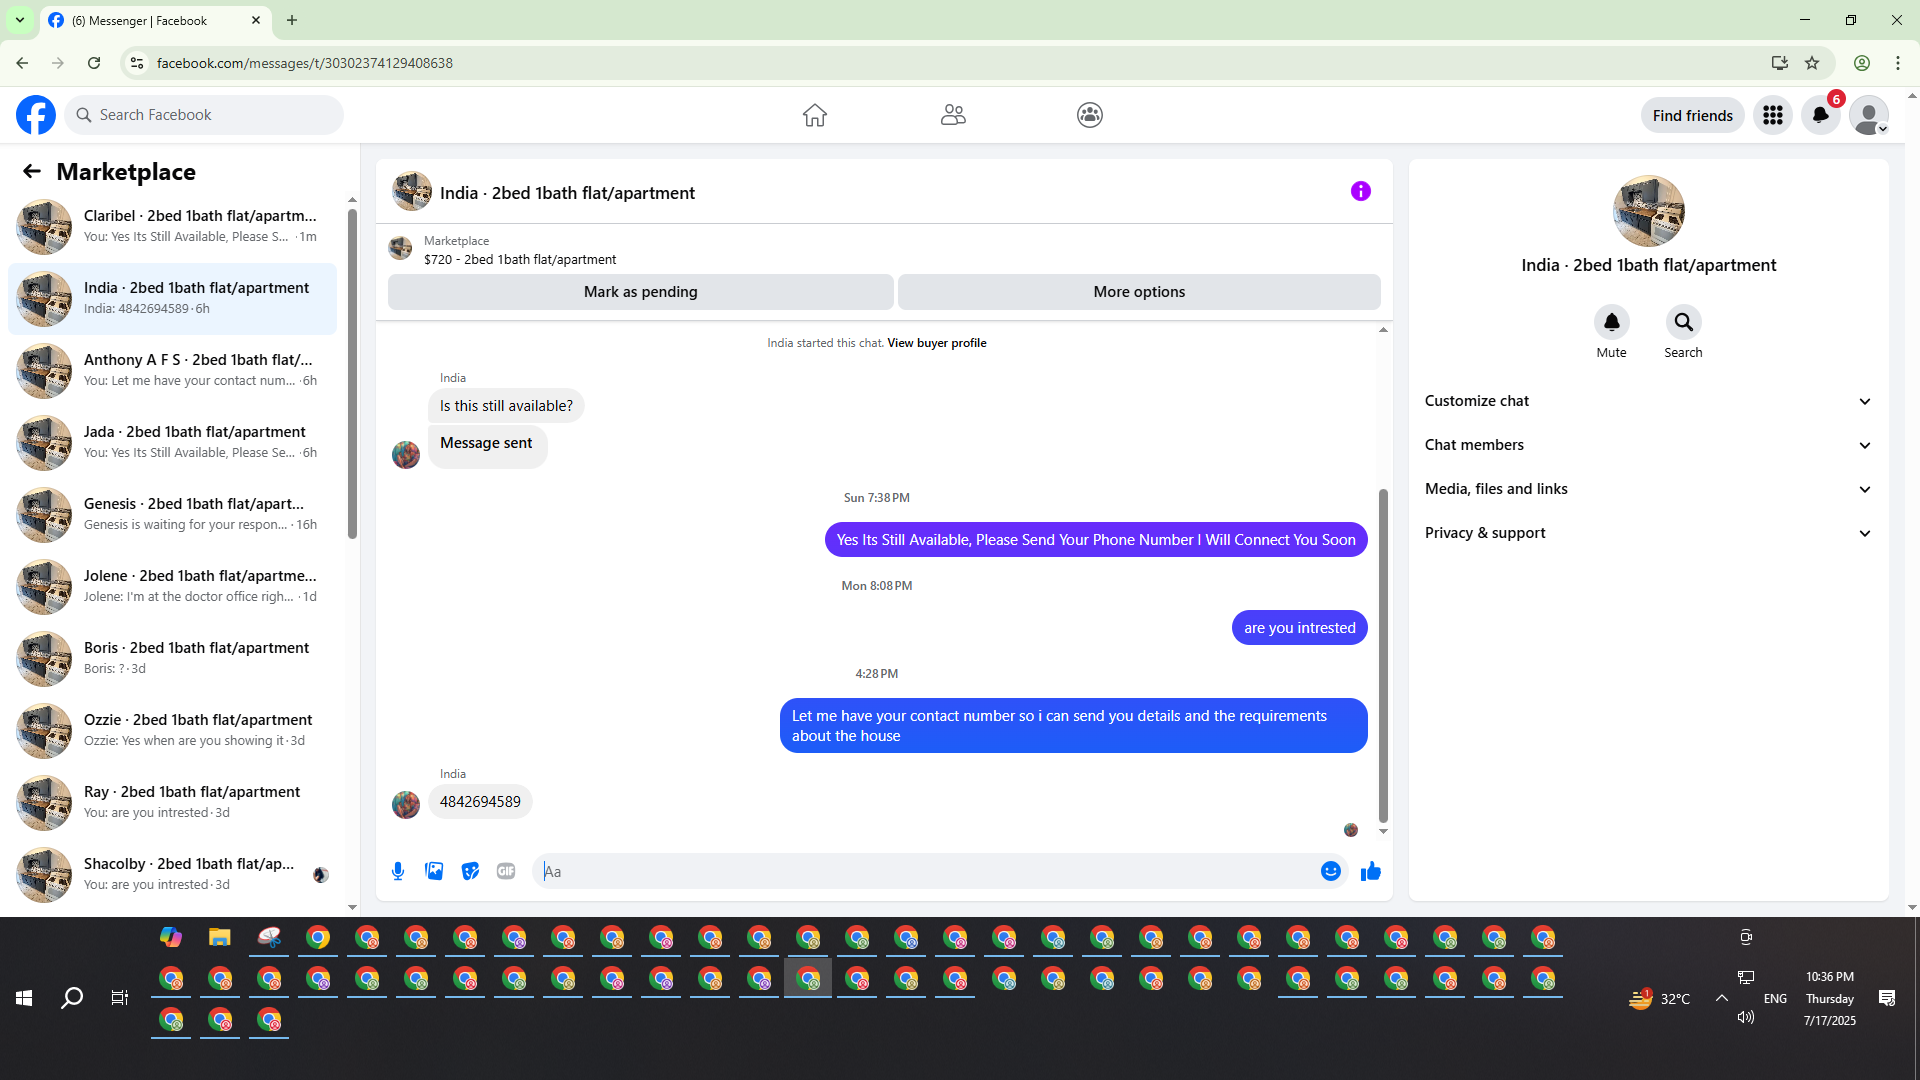
Task: Open the Shacolby conversation
Action: (172, 875)
